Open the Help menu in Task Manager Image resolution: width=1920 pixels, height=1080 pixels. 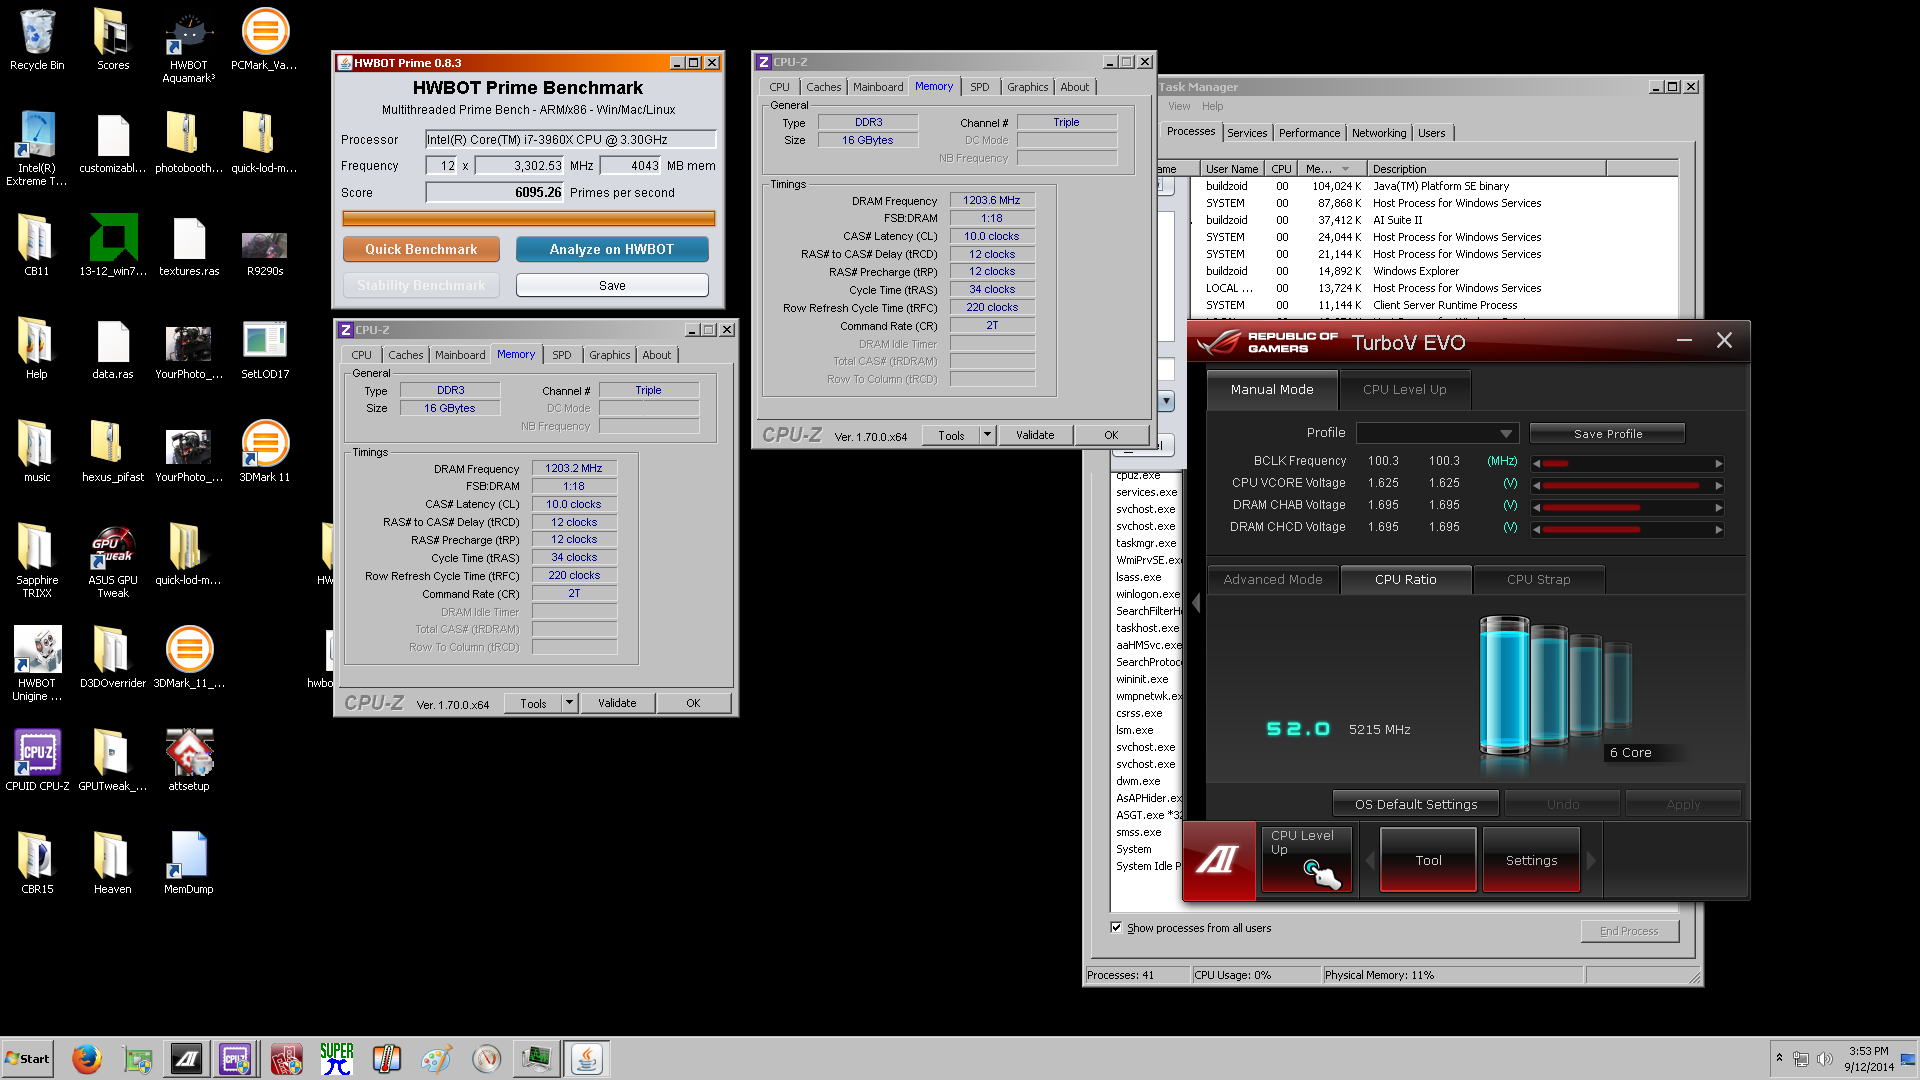click(x=1212, y=107)
